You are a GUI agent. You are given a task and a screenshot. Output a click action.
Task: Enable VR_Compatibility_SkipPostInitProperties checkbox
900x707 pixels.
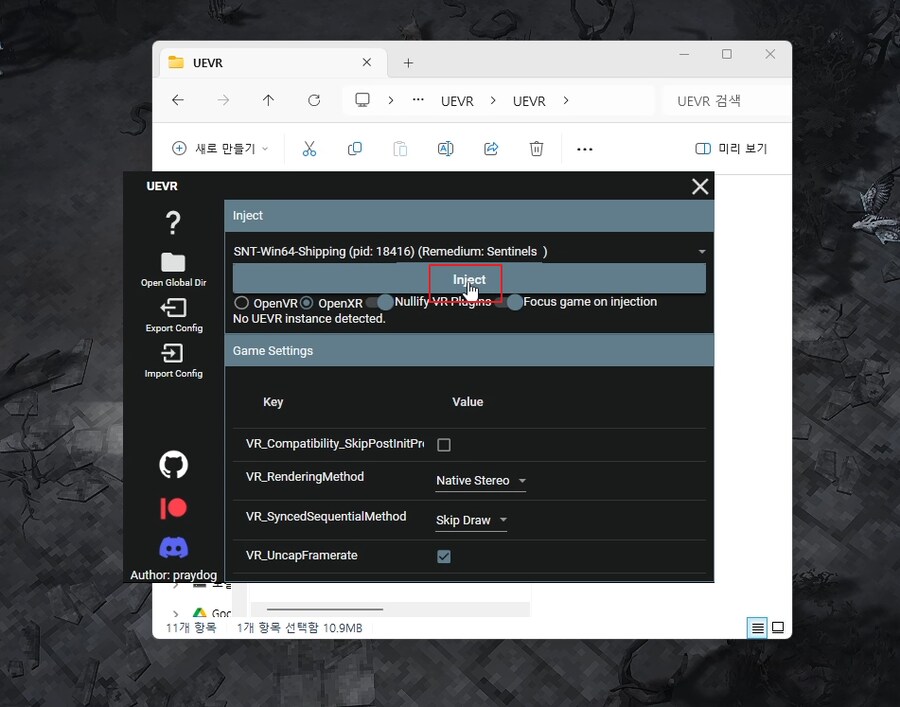point(444,445)
